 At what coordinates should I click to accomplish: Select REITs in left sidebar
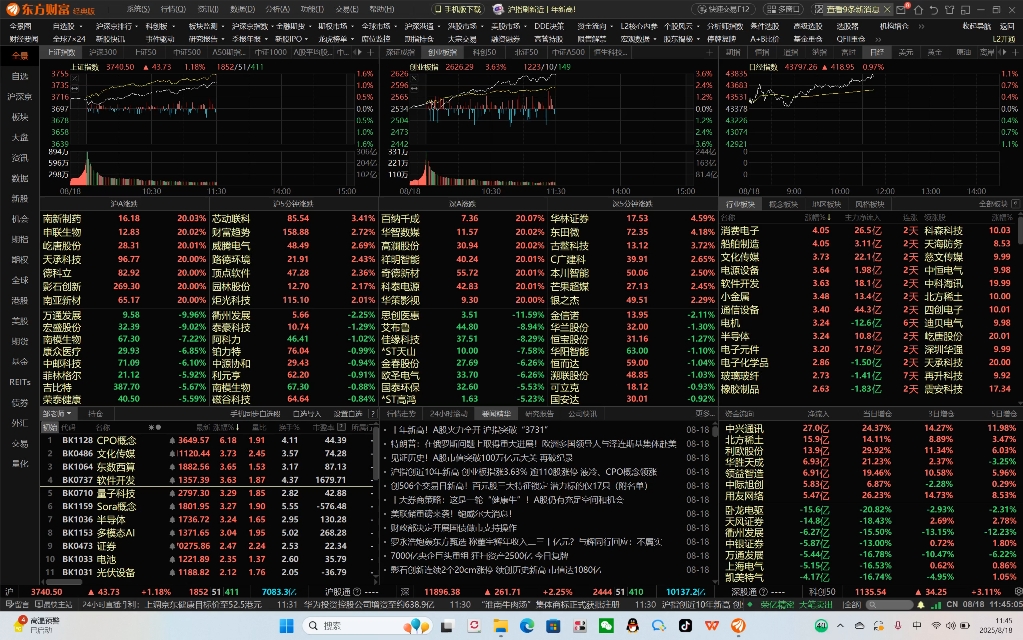pyautogui.click(x=20, y=382)
